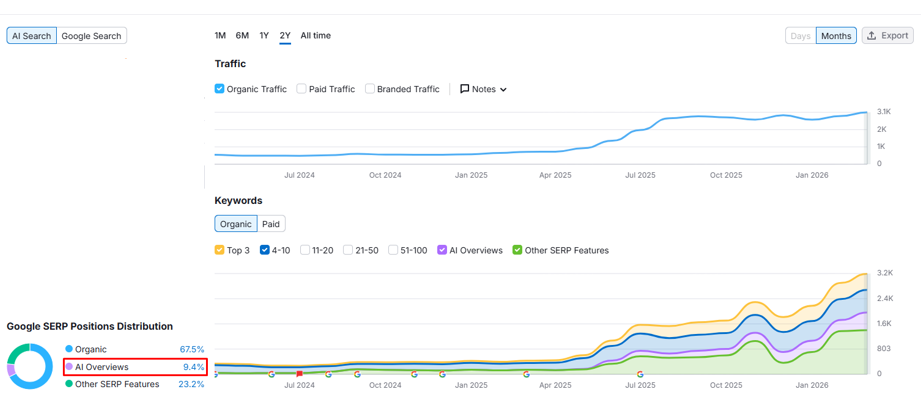This screenshot has height=411, width=921.
Task: Switch chart granularity to Days
Action: (800, 36)
